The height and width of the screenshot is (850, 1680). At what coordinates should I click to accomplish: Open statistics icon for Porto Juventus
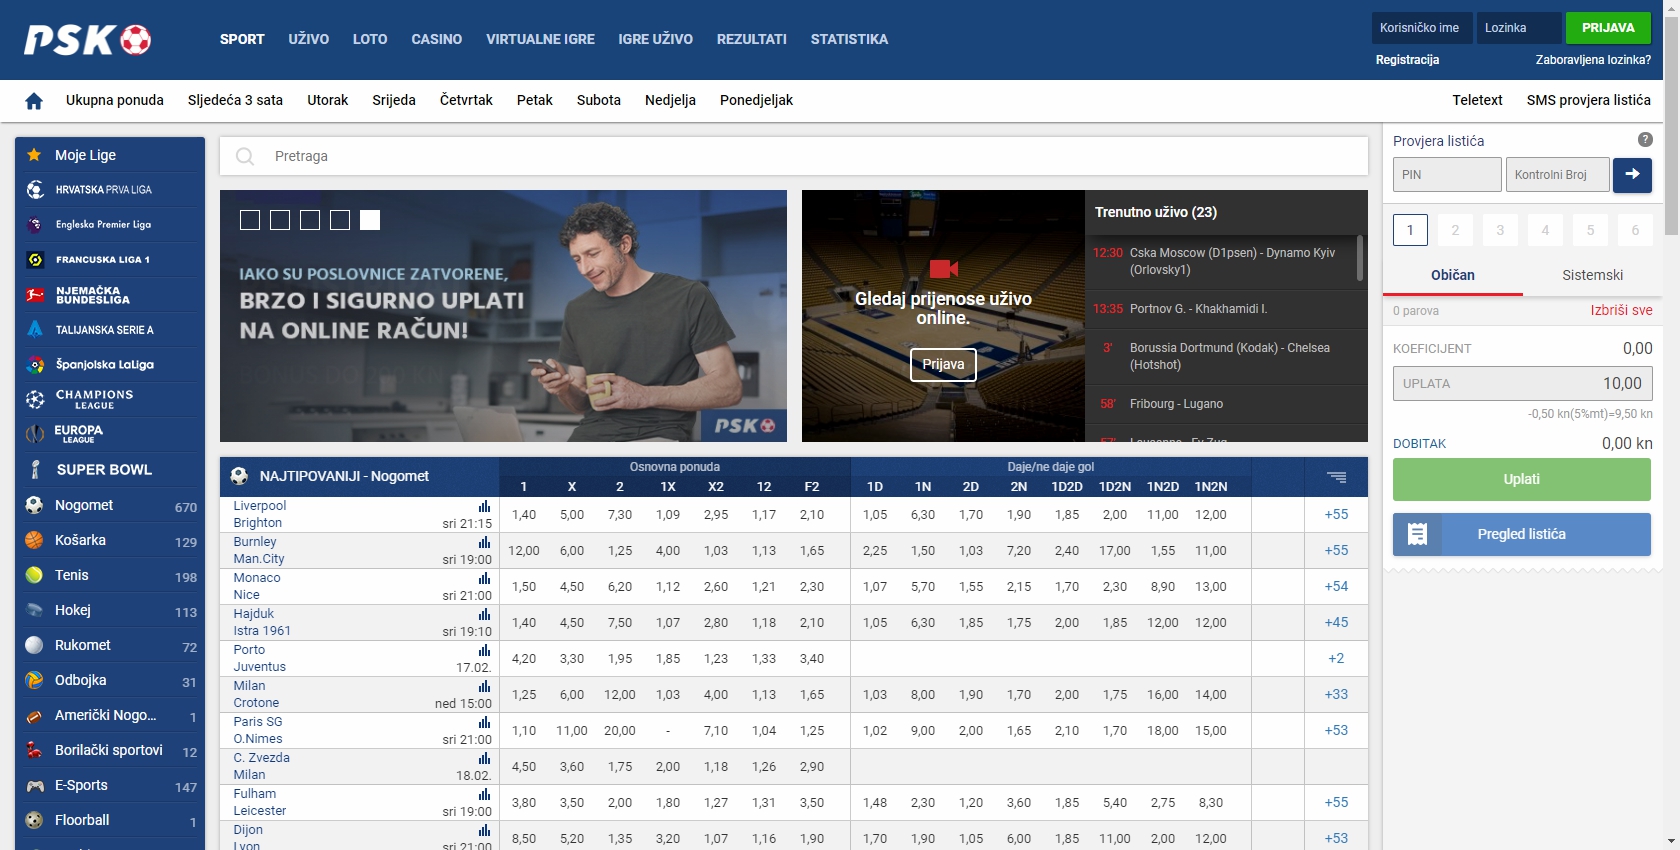click(484, 650)
